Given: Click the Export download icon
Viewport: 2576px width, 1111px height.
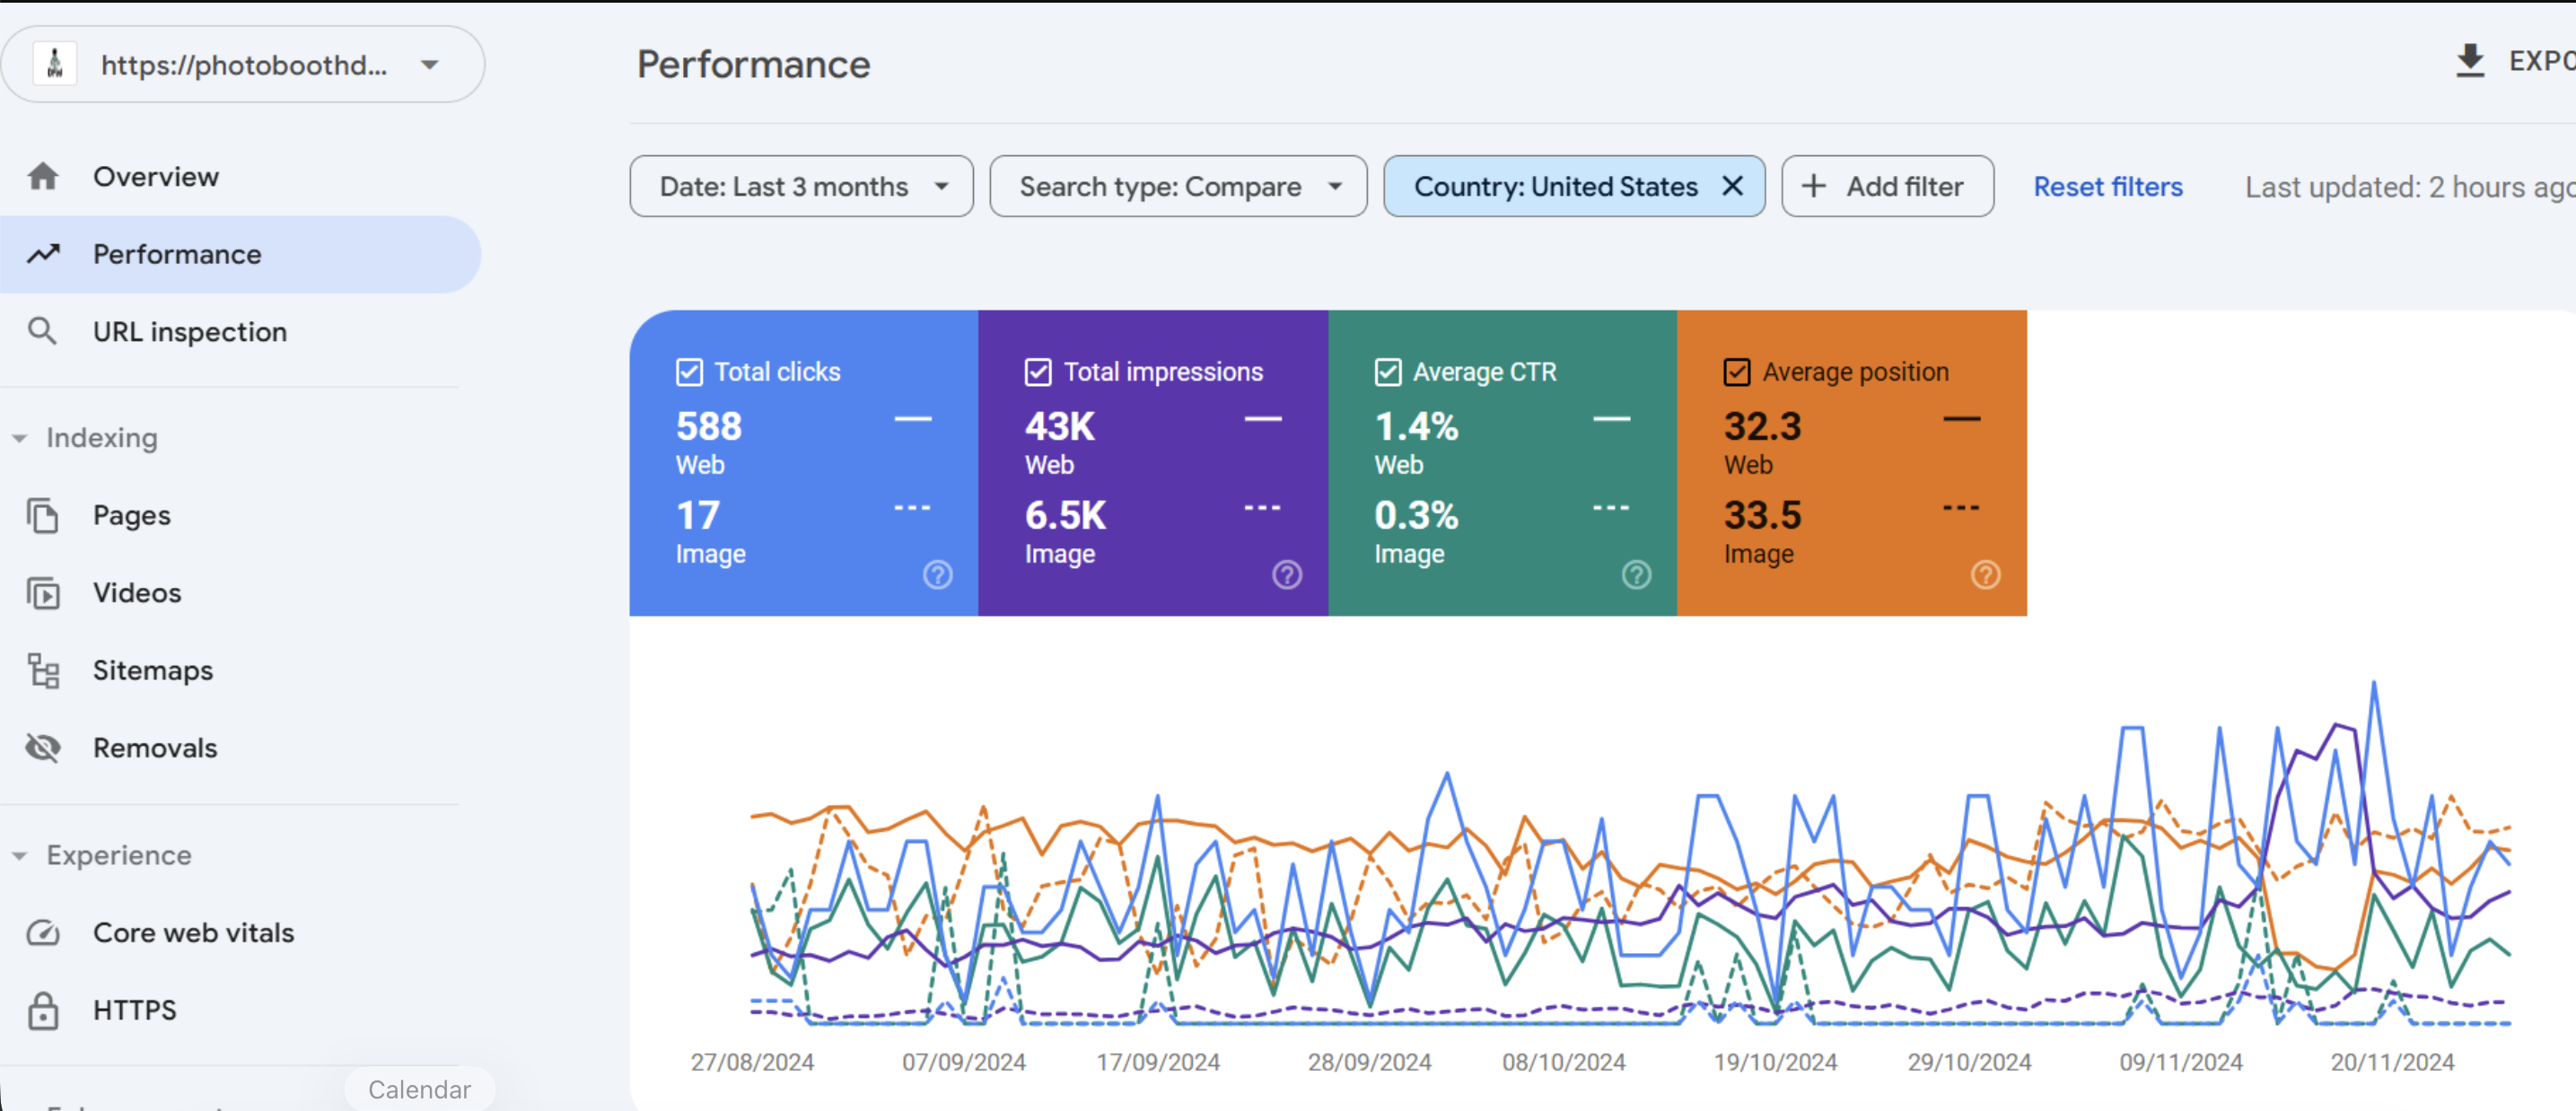Looking at the screenshot, I should pos(2470,61).
